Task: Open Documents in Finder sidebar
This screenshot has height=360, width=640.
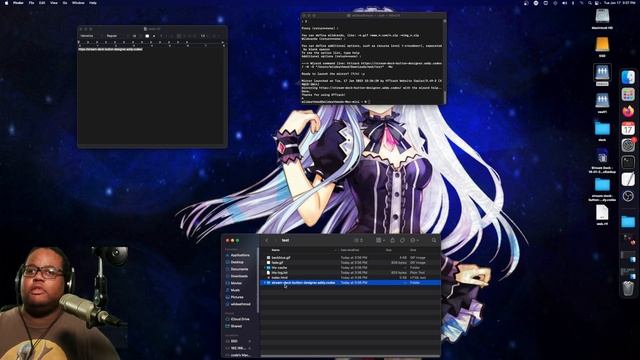Action: [239, 269]
